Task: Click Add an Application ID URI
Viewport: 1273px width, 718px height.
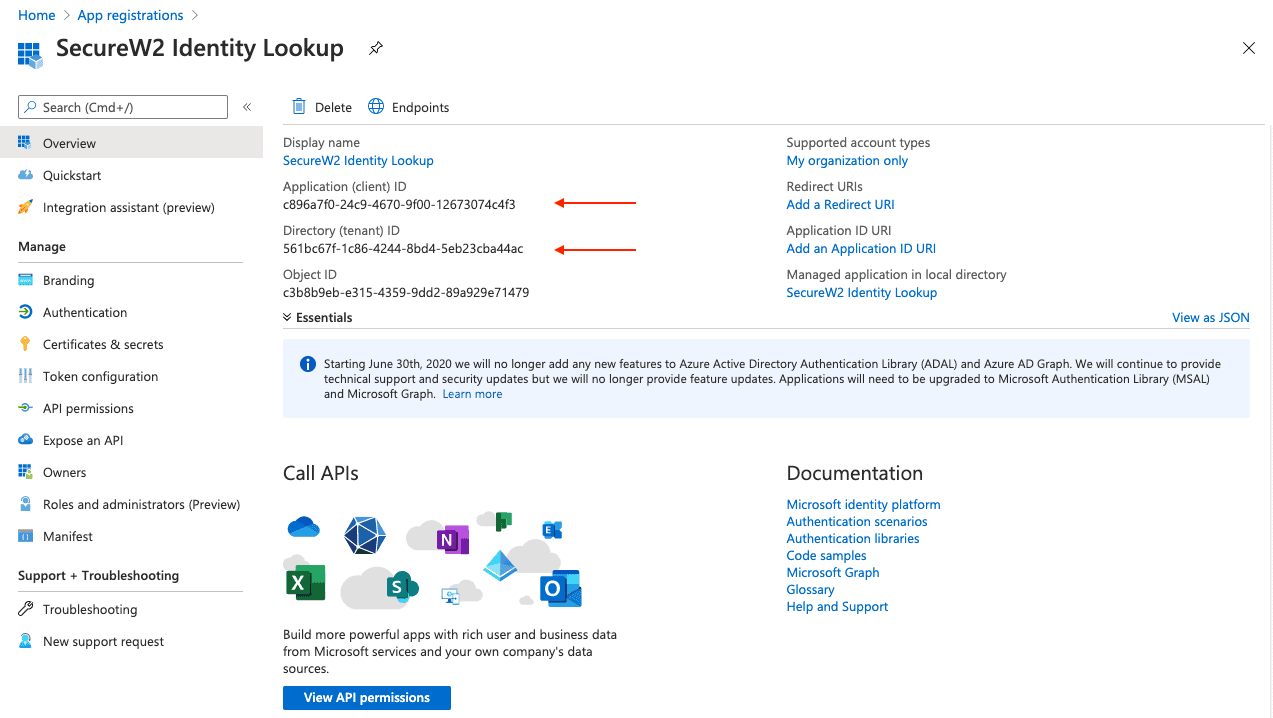Action: (861, 248)
